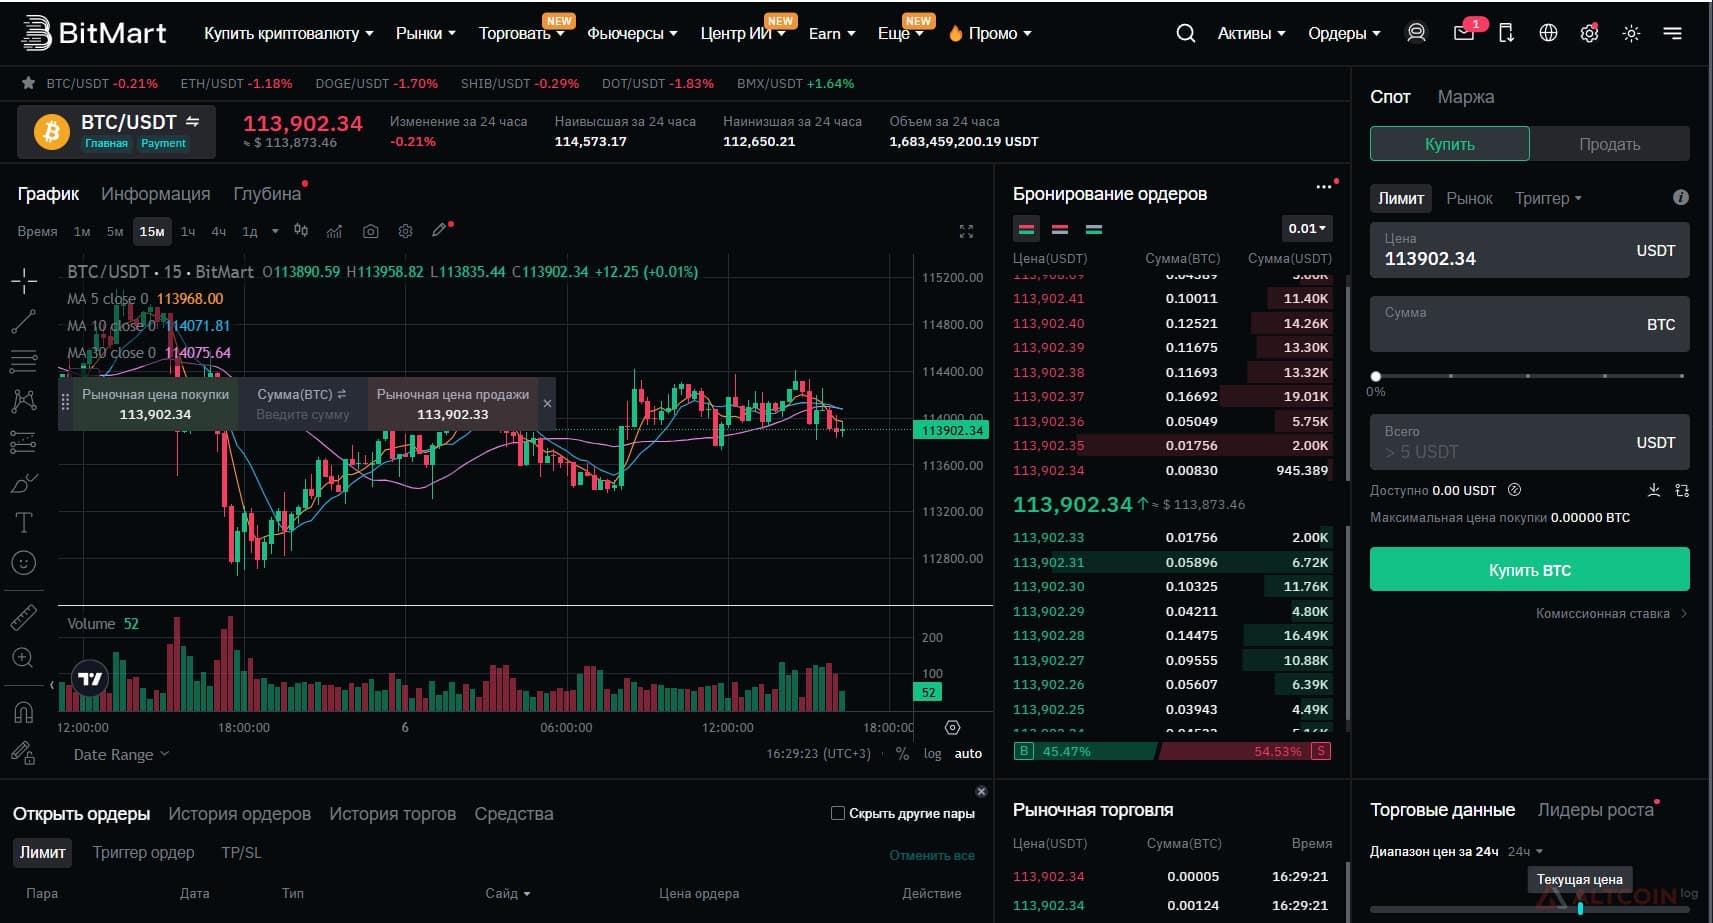Select the text annotation tool

pos(24,522)
